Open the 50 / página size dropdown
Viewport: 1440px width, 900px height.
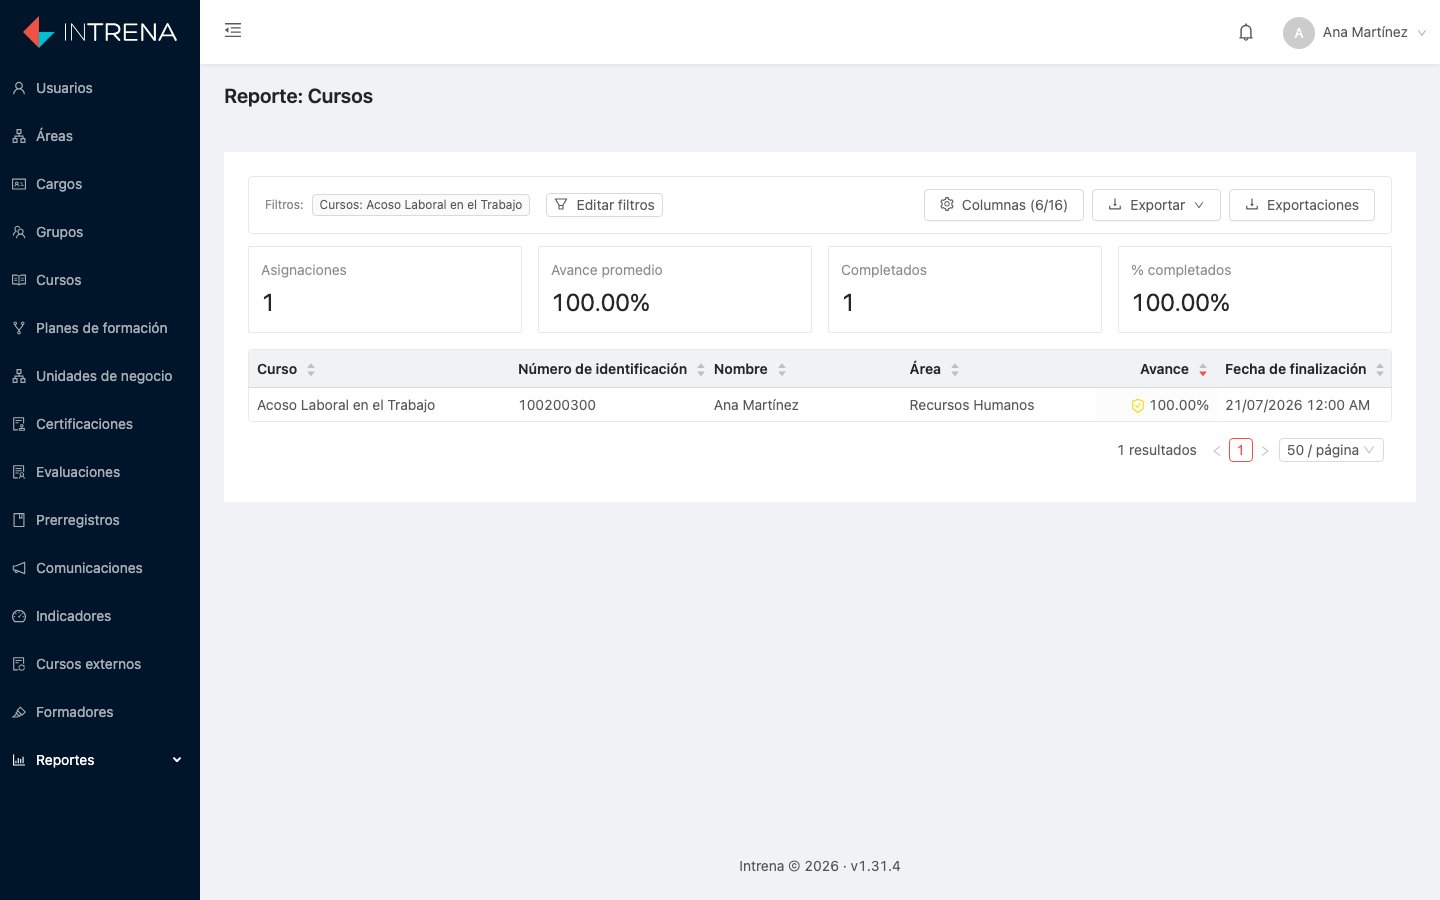tap(1331, 450)
